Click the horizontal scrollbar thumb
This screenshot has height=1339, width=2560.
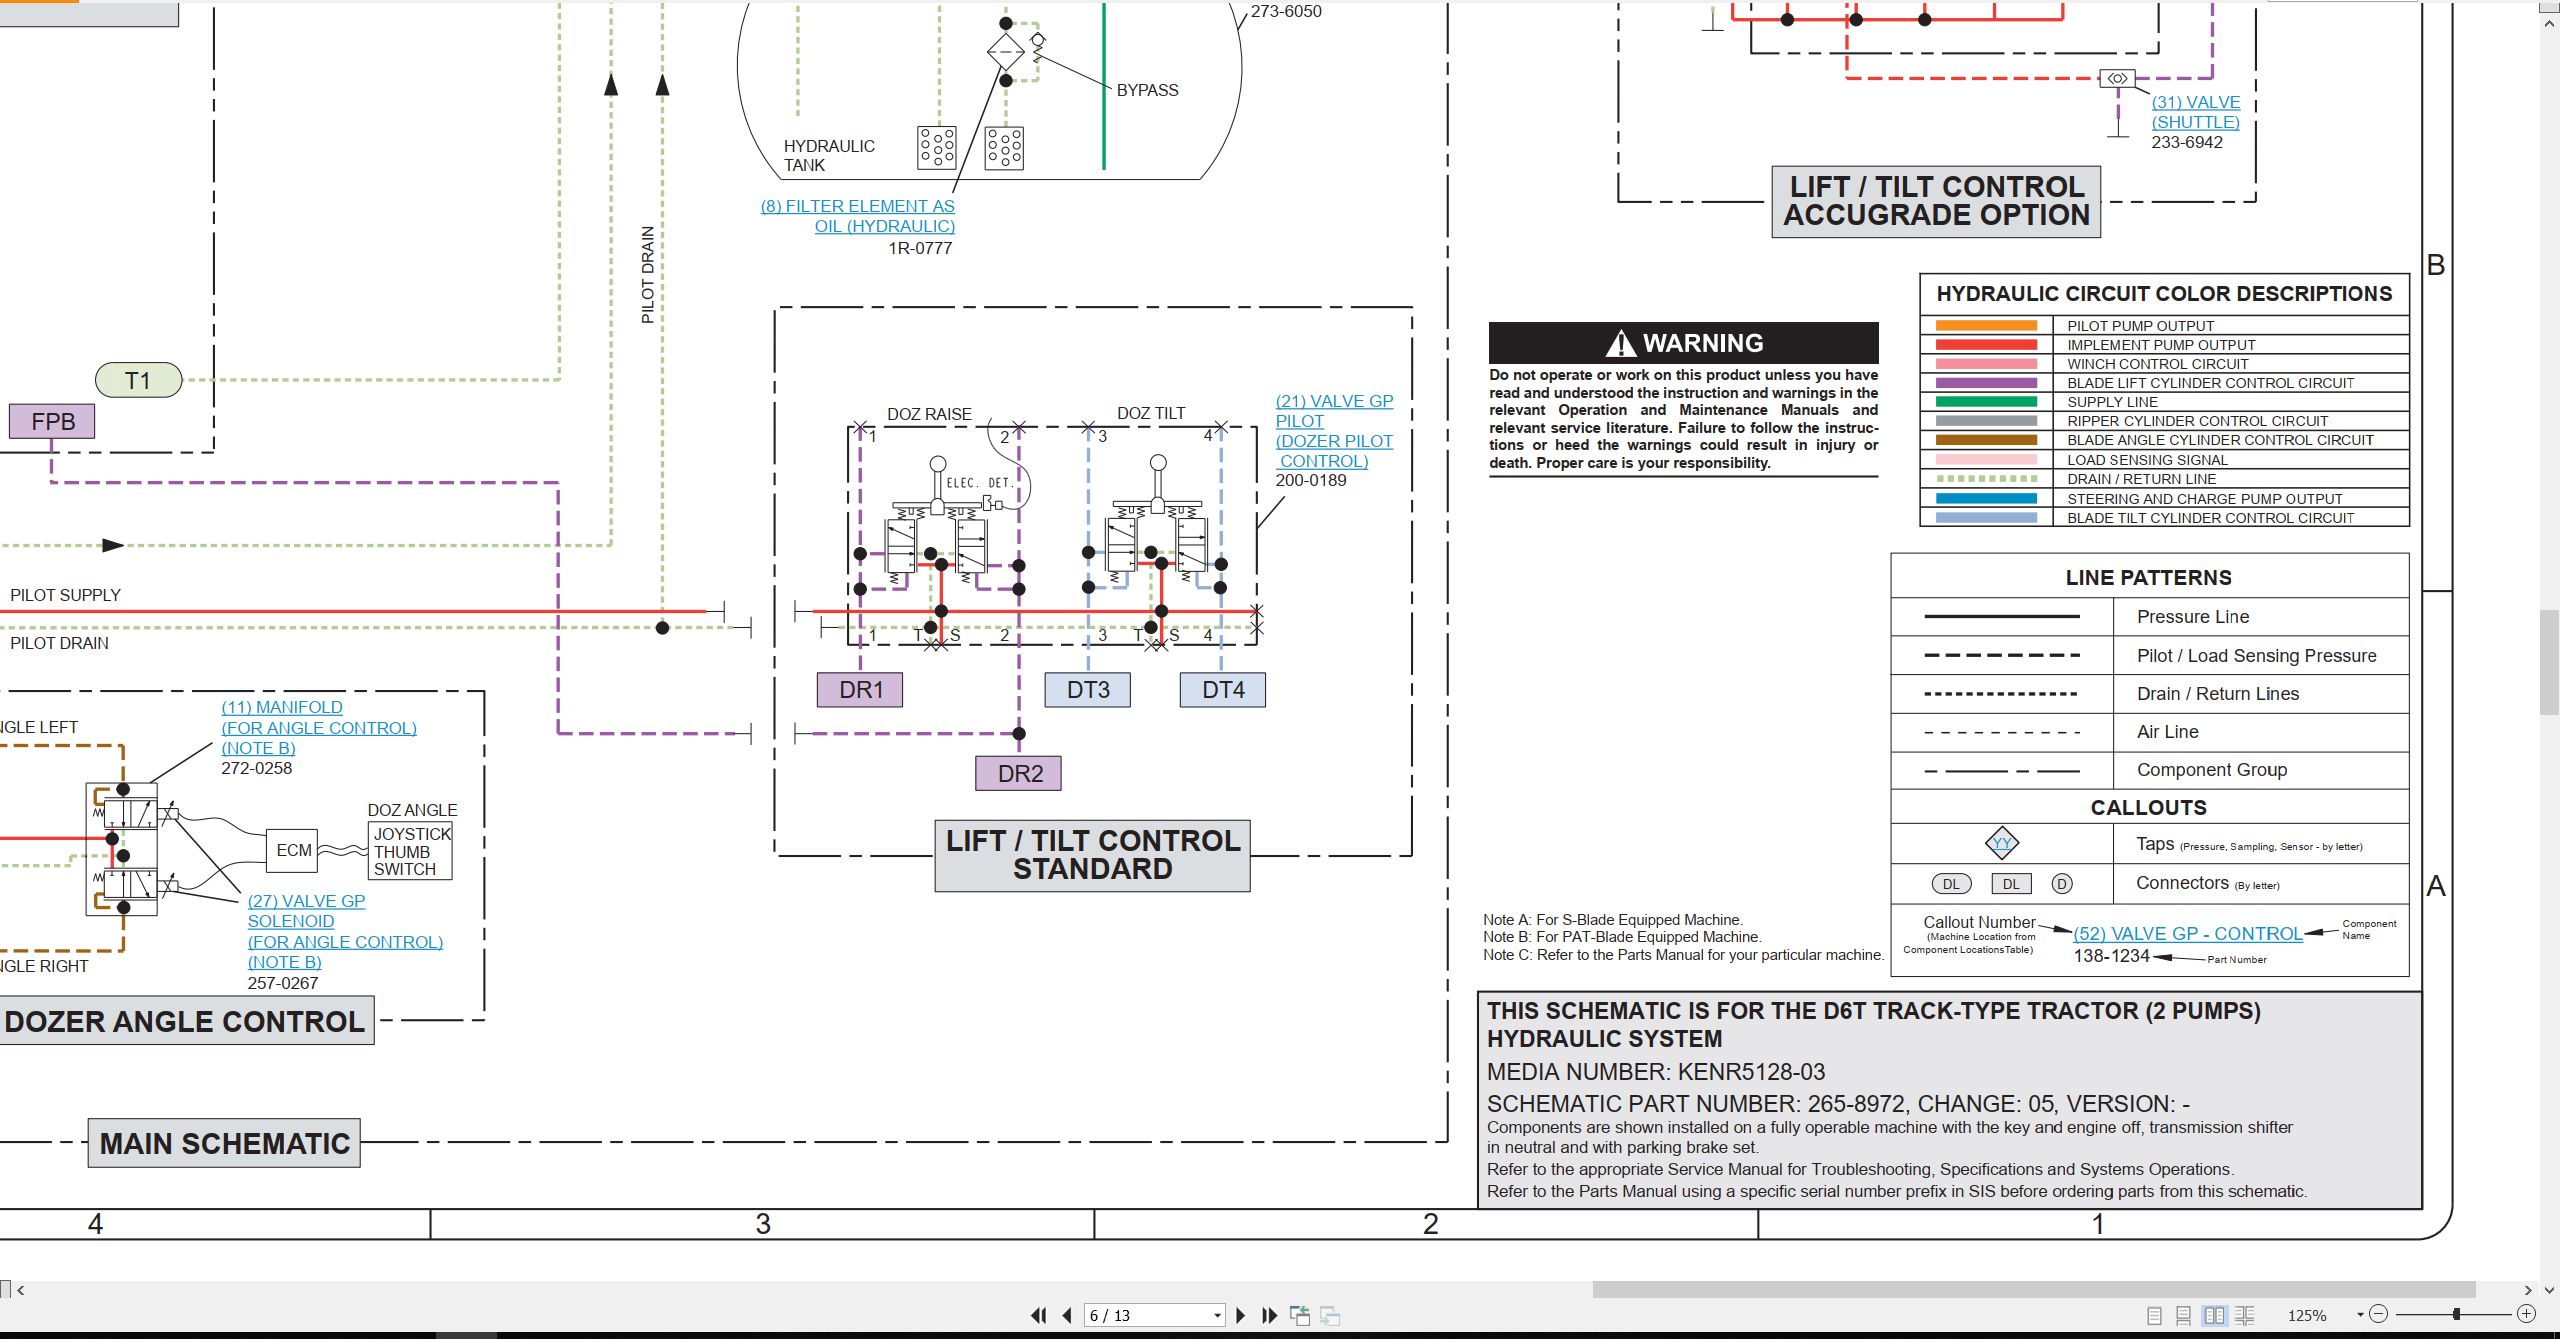[2033, 1290]
